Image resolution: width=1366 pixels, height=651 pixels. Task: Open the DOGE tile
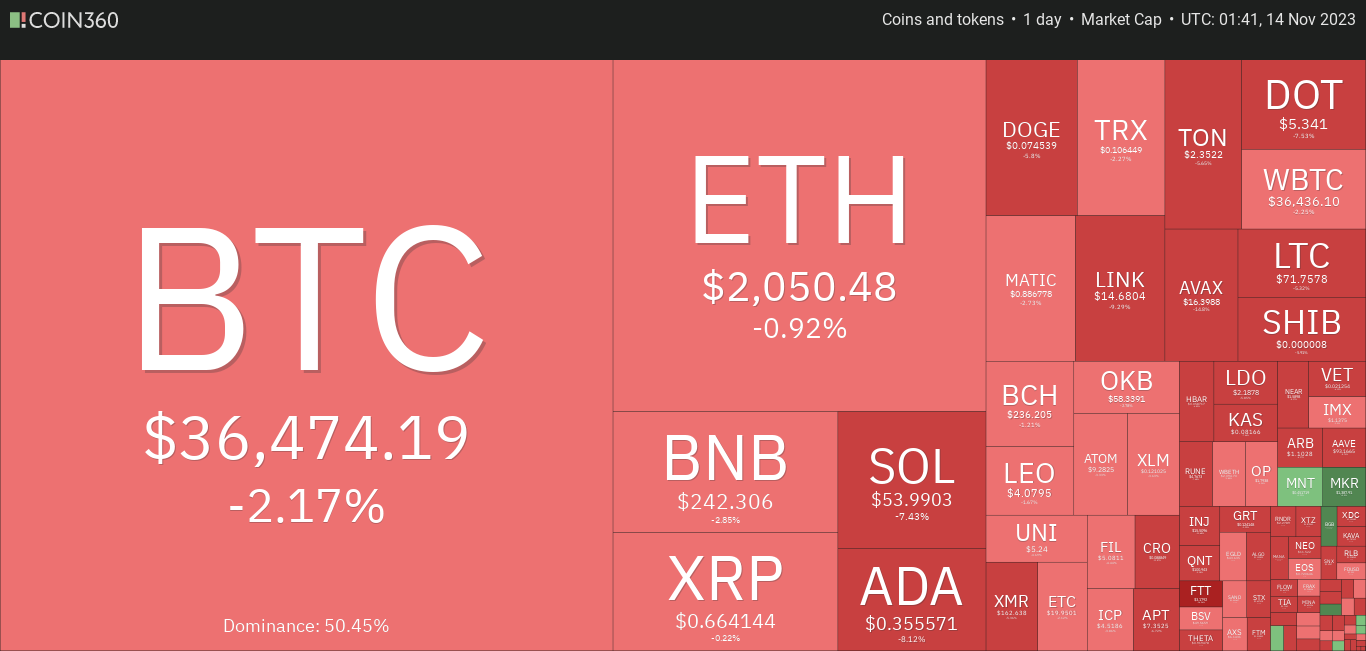[1031, 137]
